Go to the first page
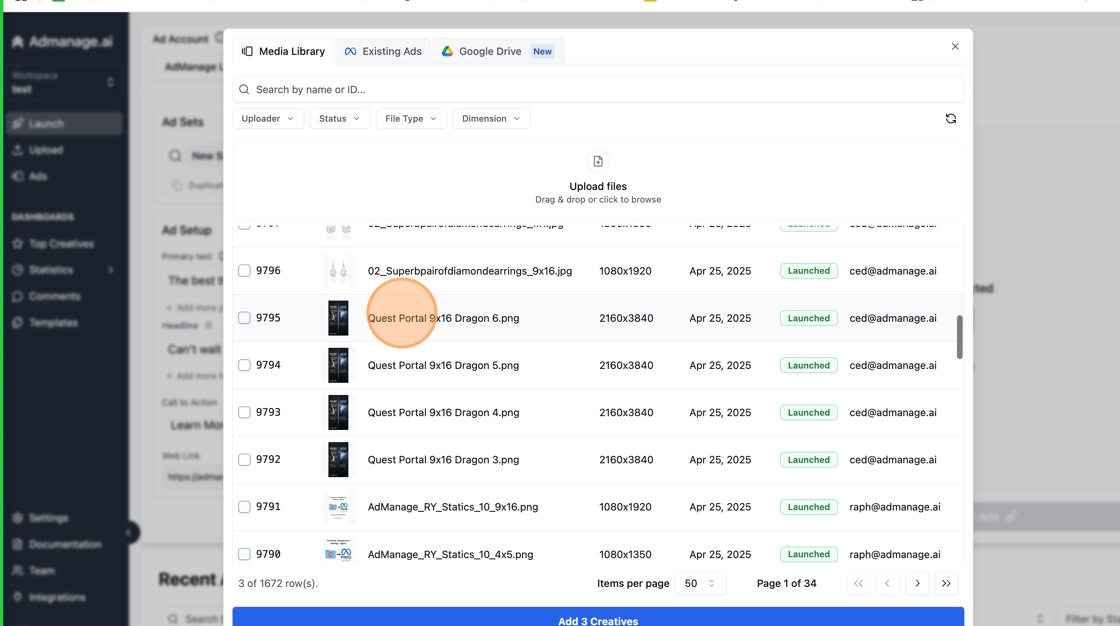The width and height of the screenshot is (1120, 626). [859, 583]
